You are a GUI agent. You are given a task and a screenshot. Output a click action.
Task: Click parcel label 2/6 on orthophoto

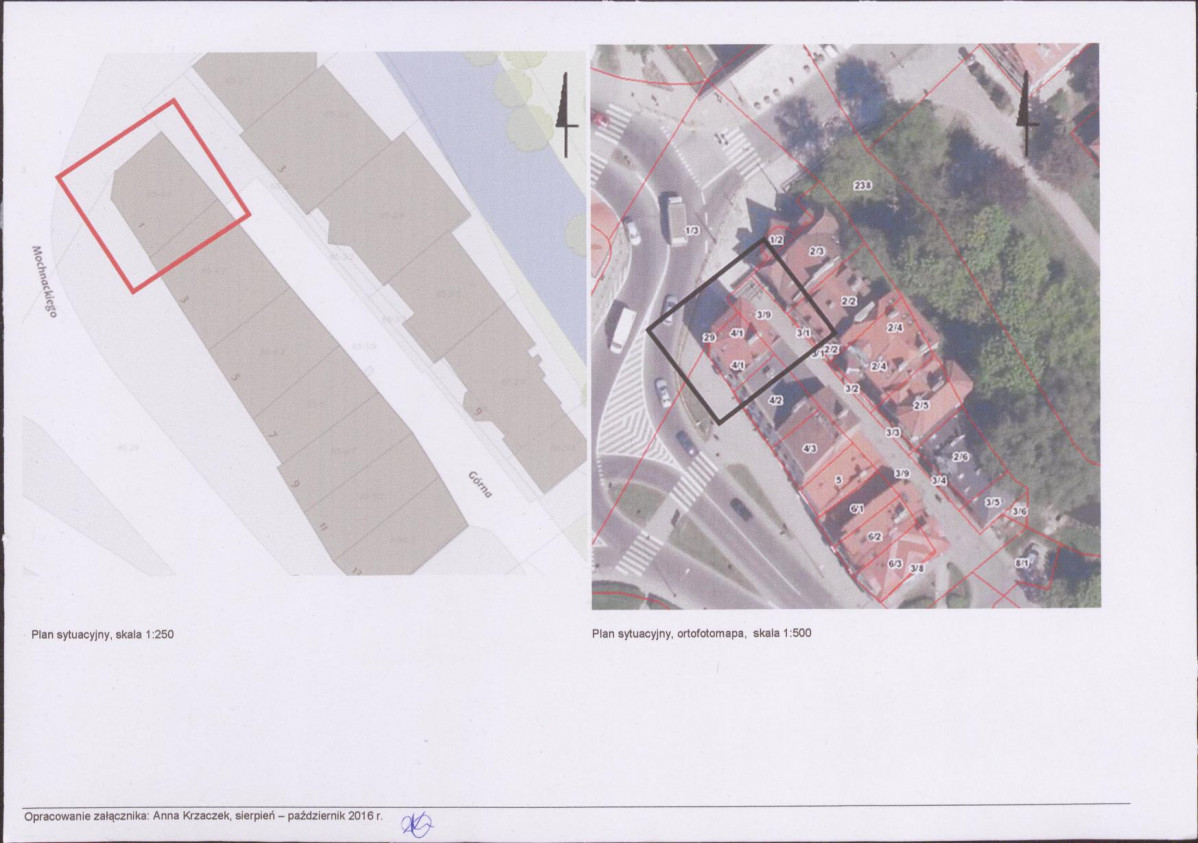coord(960,456)
